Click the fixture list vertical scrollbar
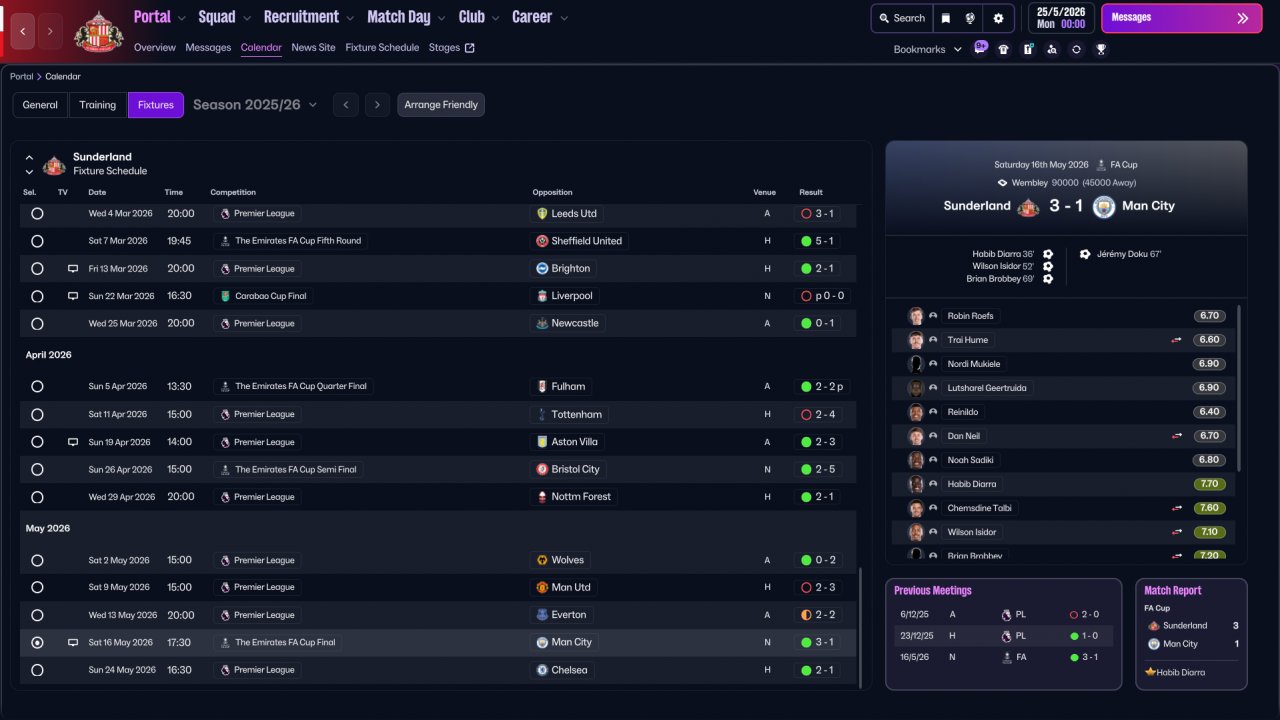 click(x=860, y=628)
